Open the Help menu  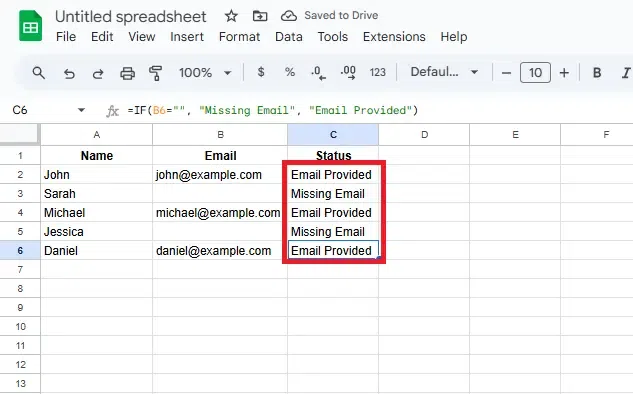[x=454, y=37]
